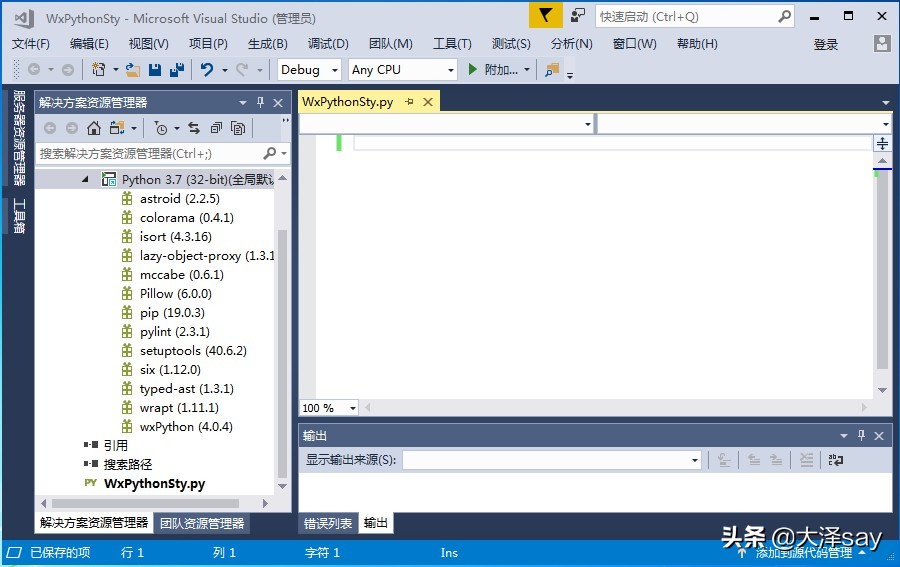
Task: Select the wxPython (4.0.4) package
Action: coord(186,426)
